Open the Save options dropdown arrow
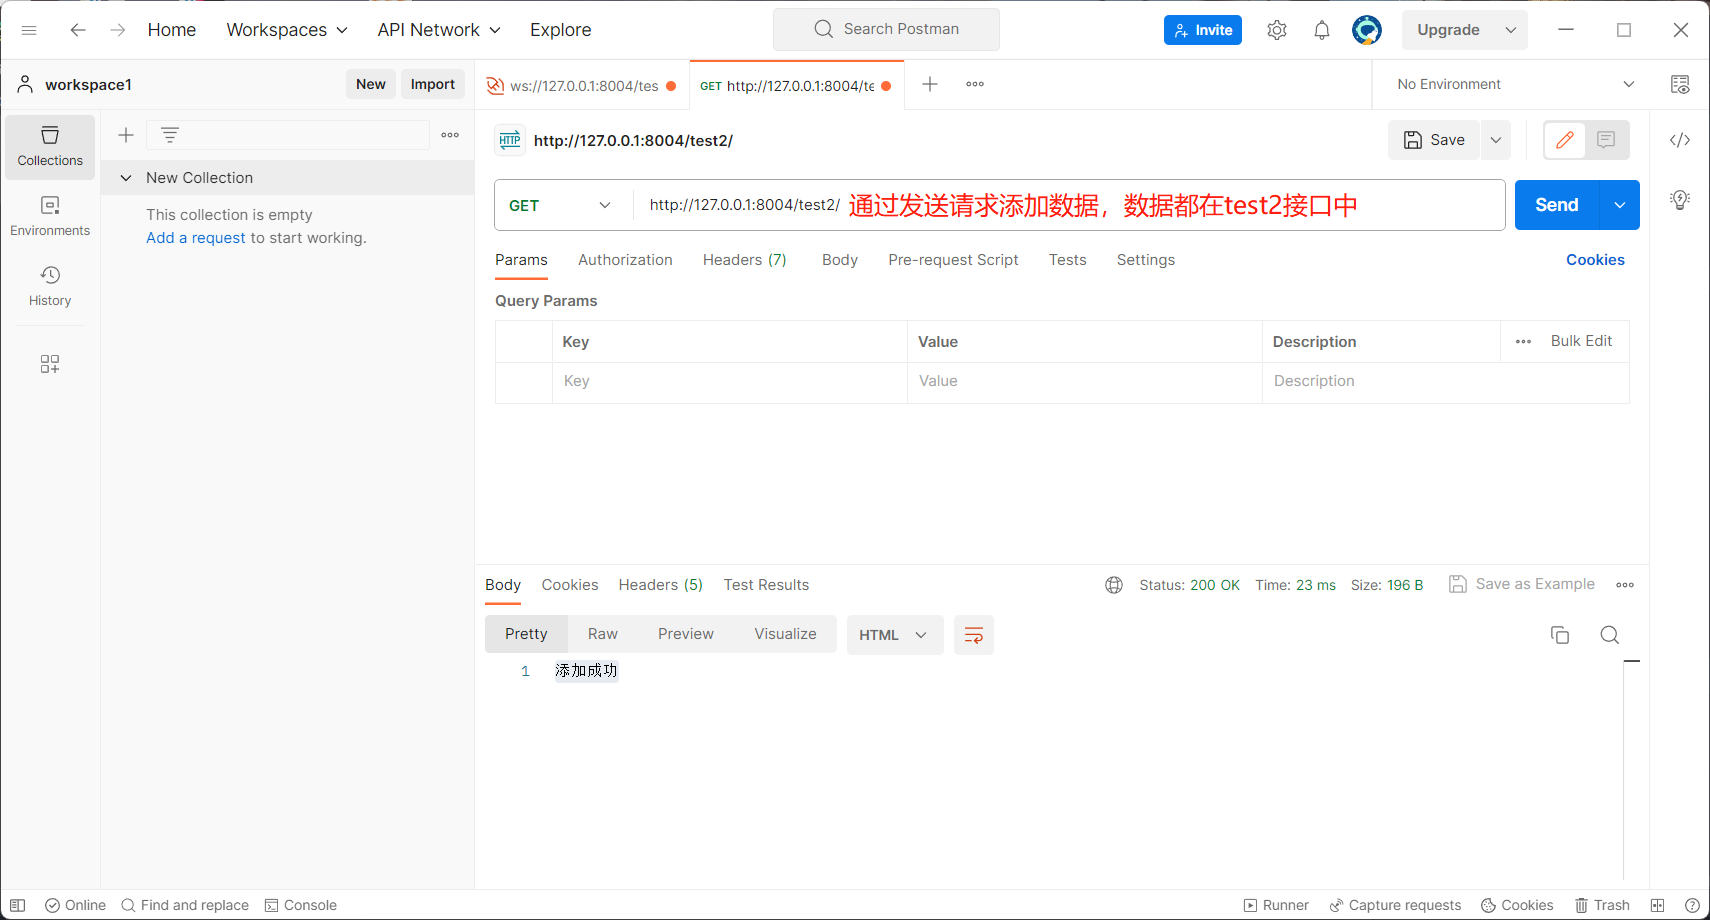 click(1496, 140)
